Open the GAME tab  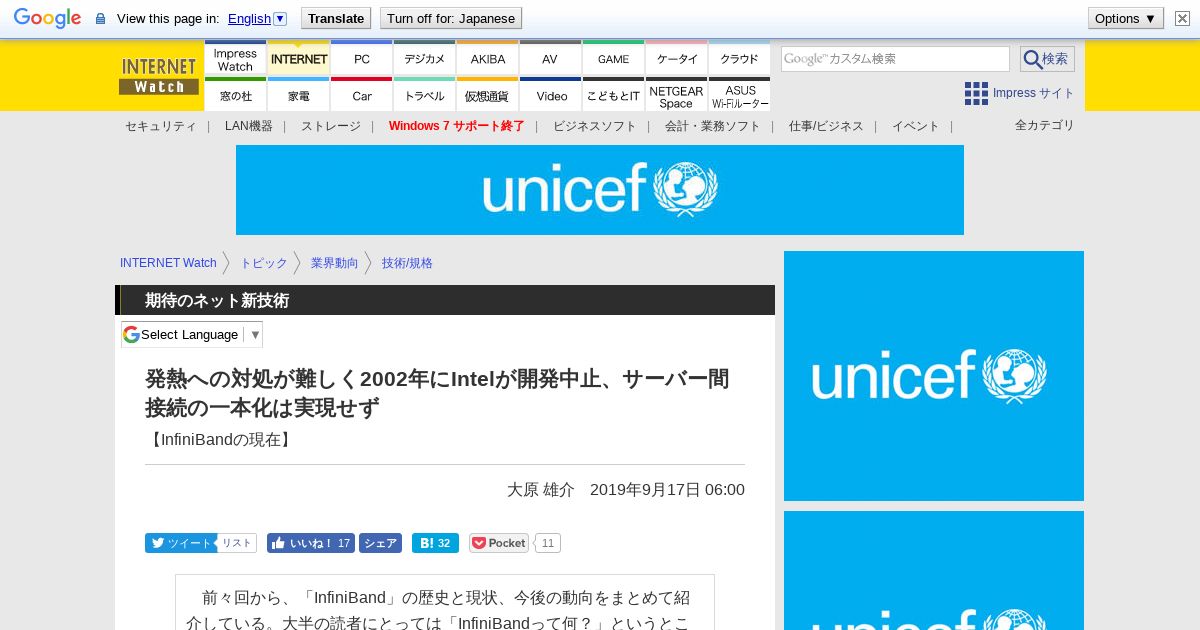pyautogui.click(x=613, y=60)
